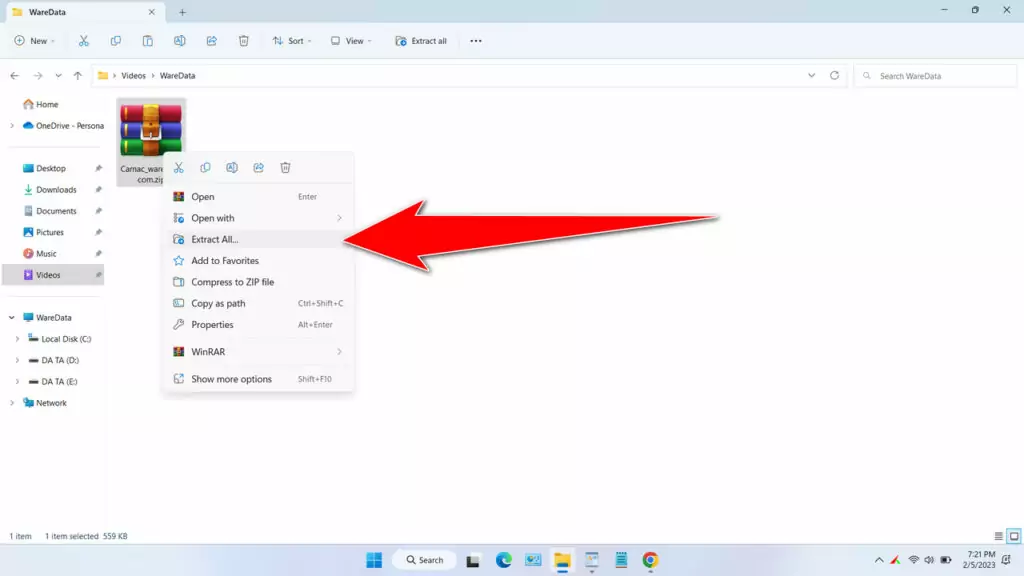Go up one folder level
Viewport: 1024px width, 576px height.
(78, 76)
